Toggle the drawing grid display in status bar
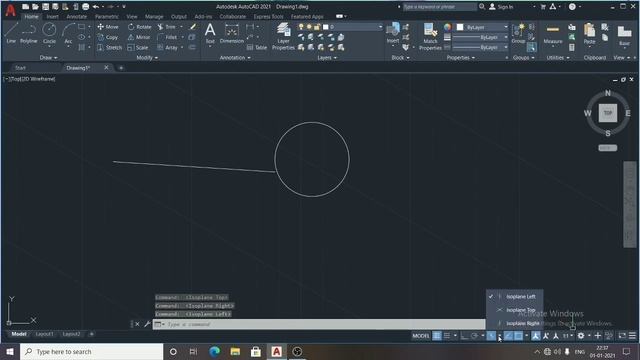 pyautogui.click(x=437, y=336)
